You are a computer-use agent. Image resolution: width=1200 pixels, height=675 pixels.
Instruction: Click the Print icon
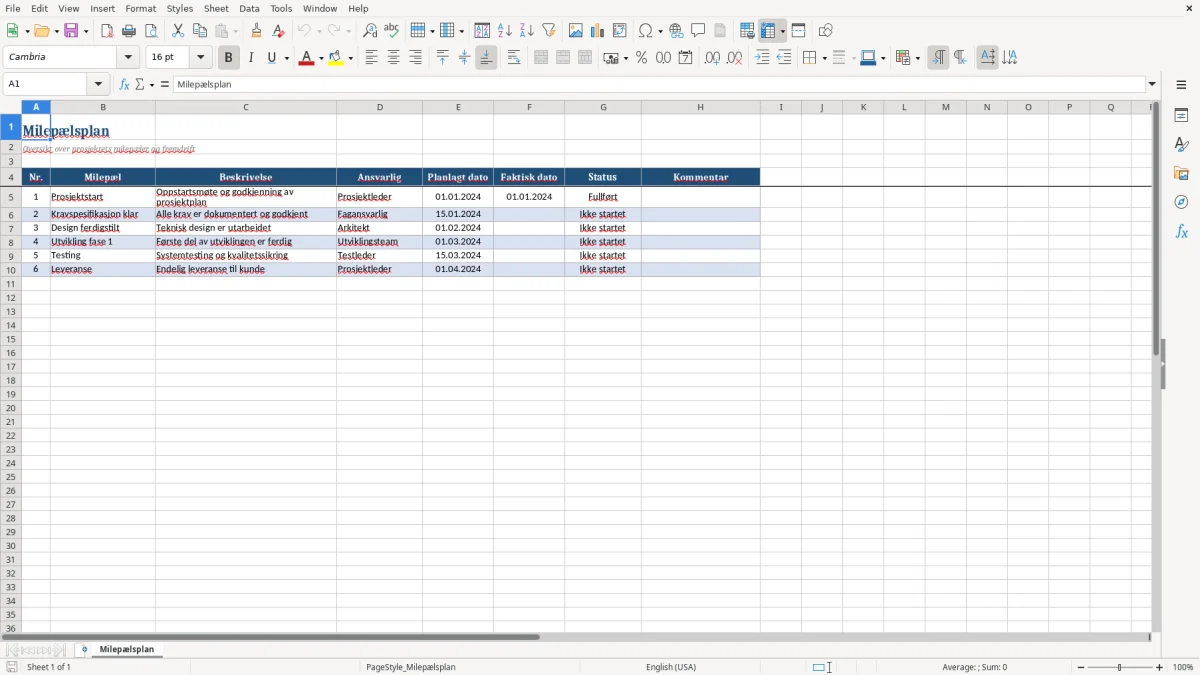(129, 31)
